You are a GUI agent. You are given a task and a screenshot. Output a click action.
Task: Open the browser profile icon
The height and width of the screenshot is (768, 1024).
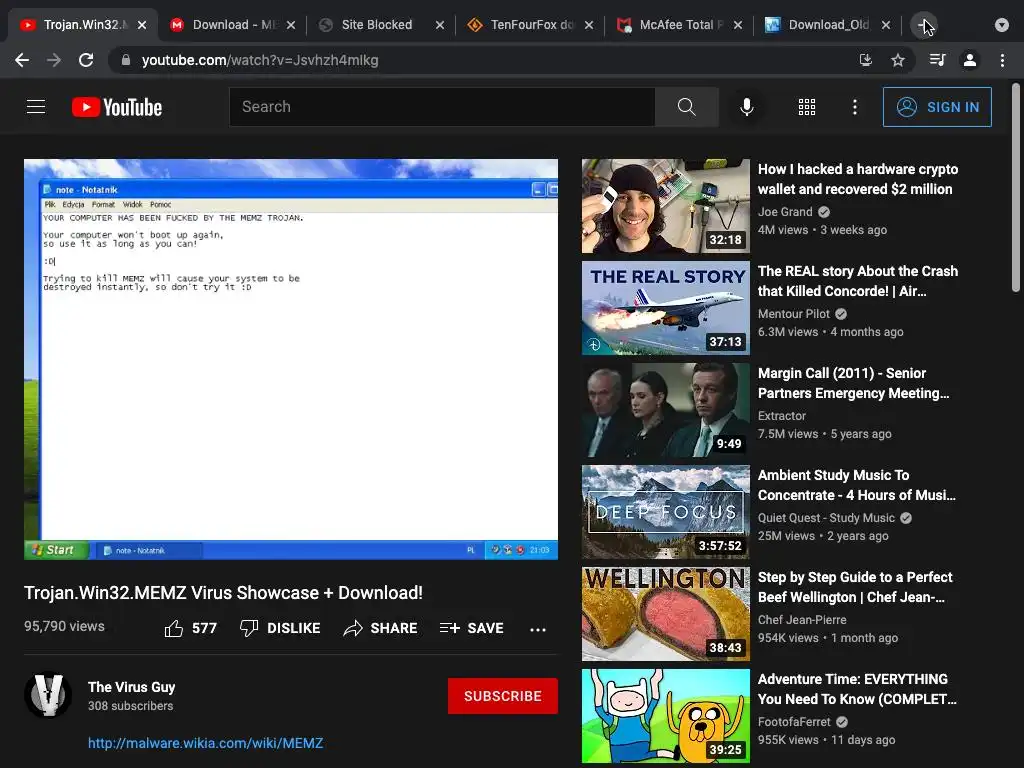pos(970,60)
